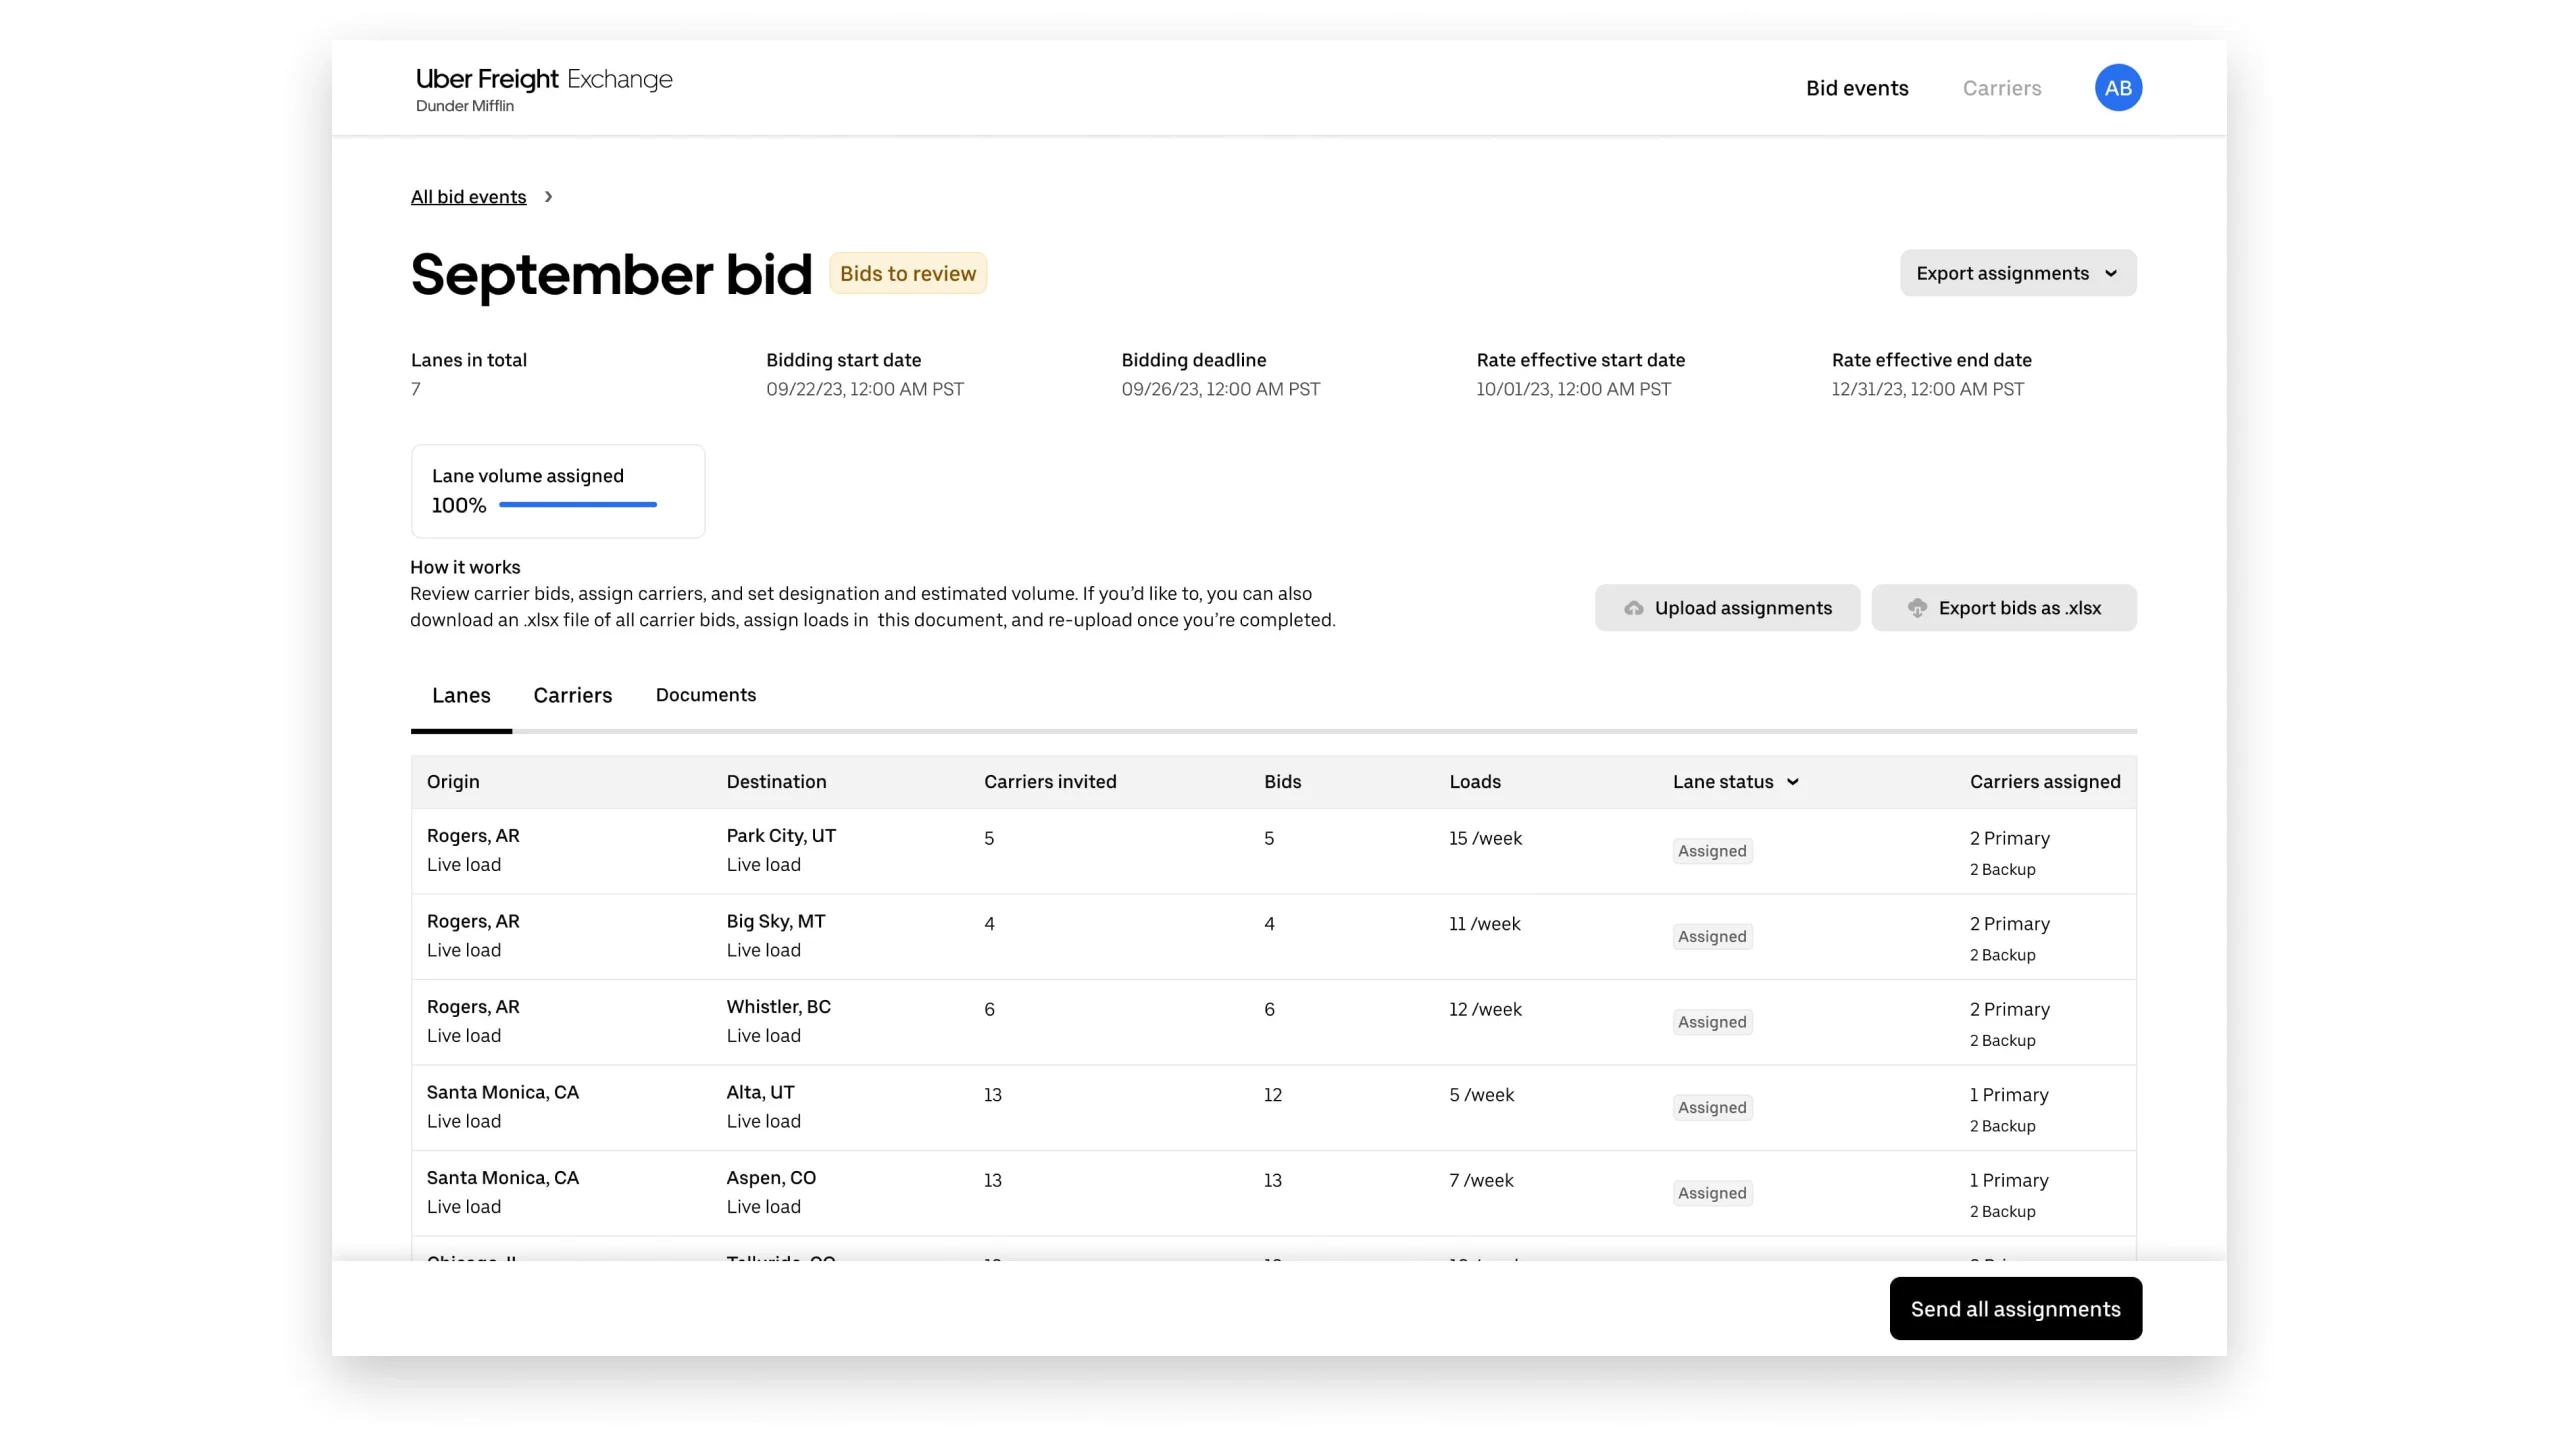Select the Assigned badge on the Whistler, BC lane

click(x=1712, y=1021)
